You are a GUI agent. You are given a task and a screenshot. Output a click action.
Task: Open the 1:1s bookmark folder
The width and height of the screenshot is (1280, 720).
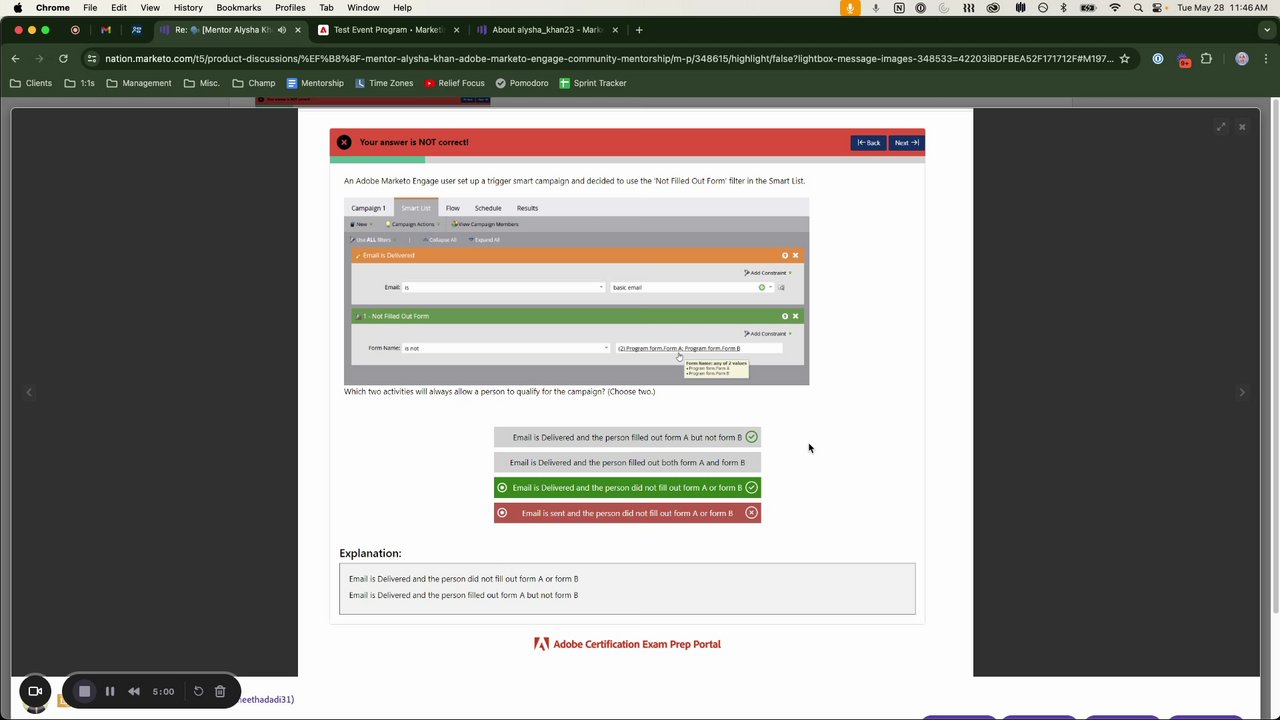click(79, 83)
